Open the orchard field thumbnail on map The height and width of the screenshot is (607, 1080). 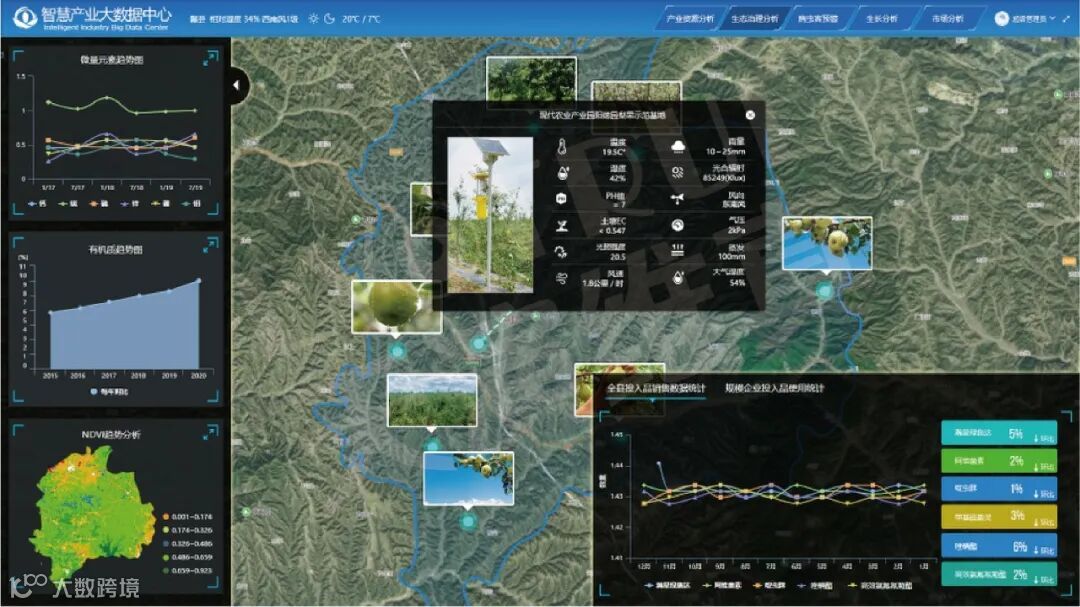[432, 400]
